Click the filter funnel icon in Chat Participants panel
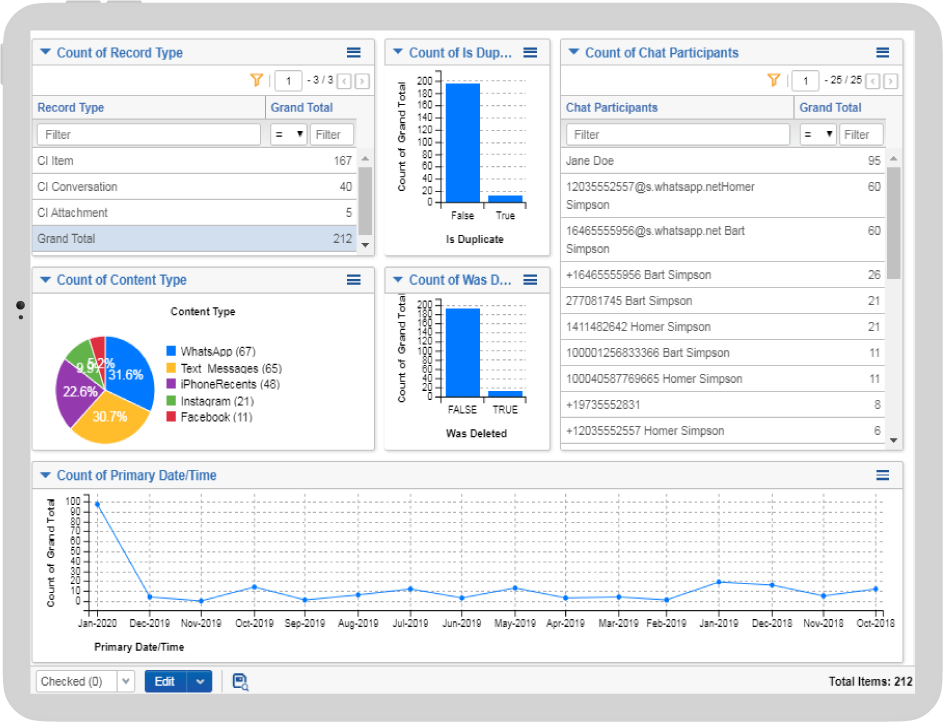Screen dimensions: 943x722 [773, 80]
